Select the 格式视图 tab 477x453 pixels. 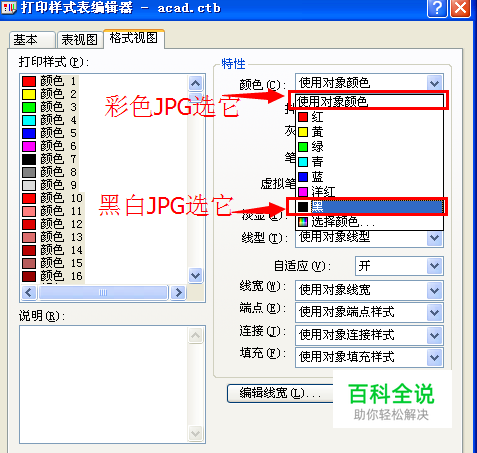[x=134, y=38]
